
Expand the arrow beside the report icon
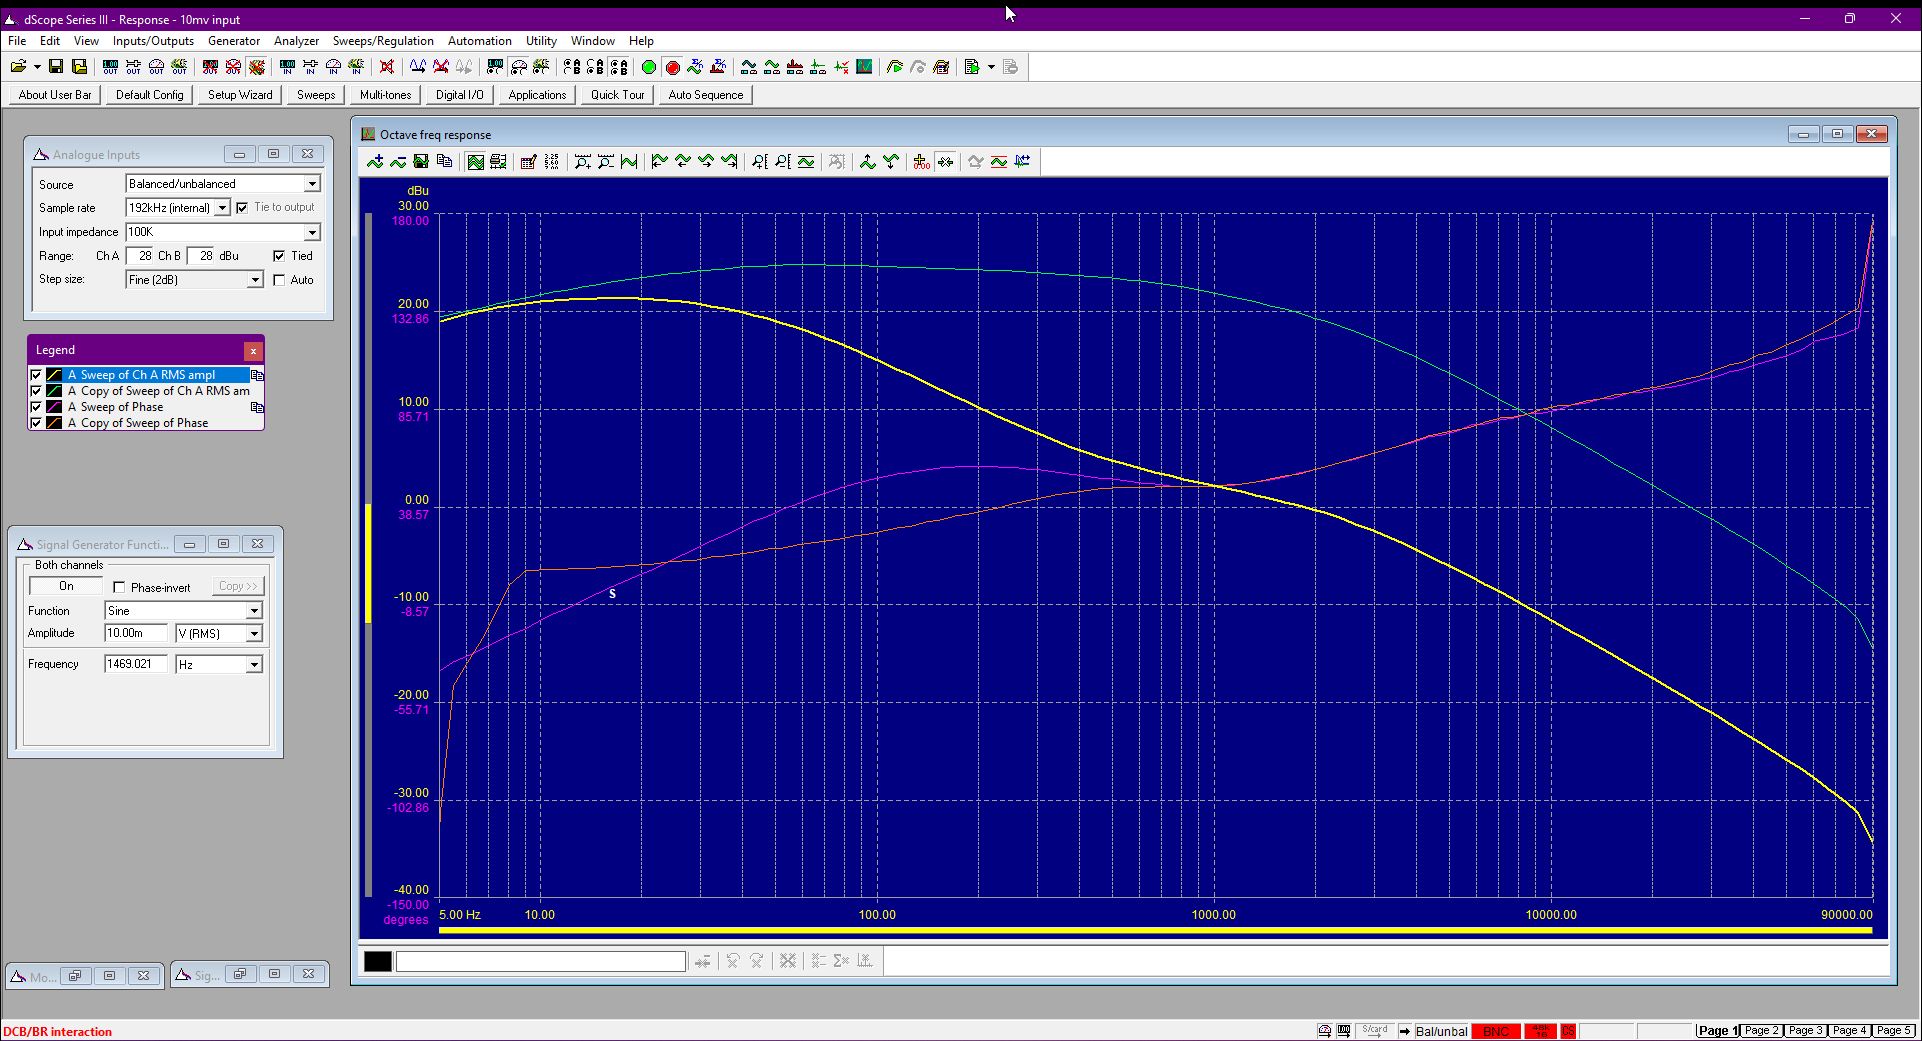click(x=991, y=67)
